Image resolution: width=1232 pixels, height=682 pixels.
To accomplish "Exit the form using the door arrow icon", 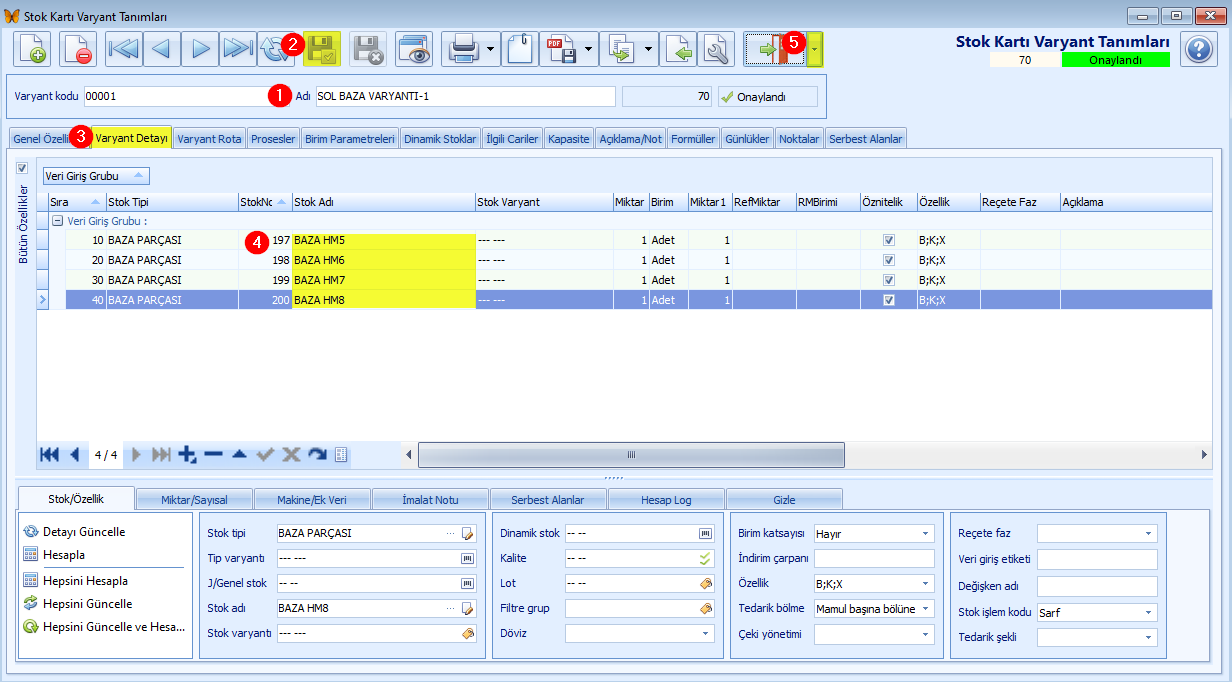I will point(775,48).
